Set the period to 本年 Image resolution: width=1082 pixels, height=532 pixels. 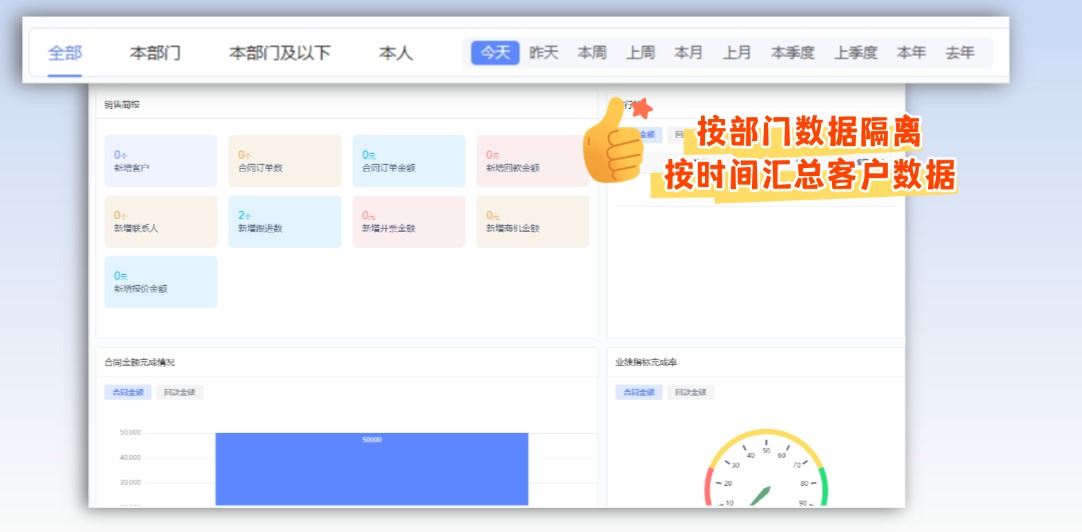(x=912, y=52)
